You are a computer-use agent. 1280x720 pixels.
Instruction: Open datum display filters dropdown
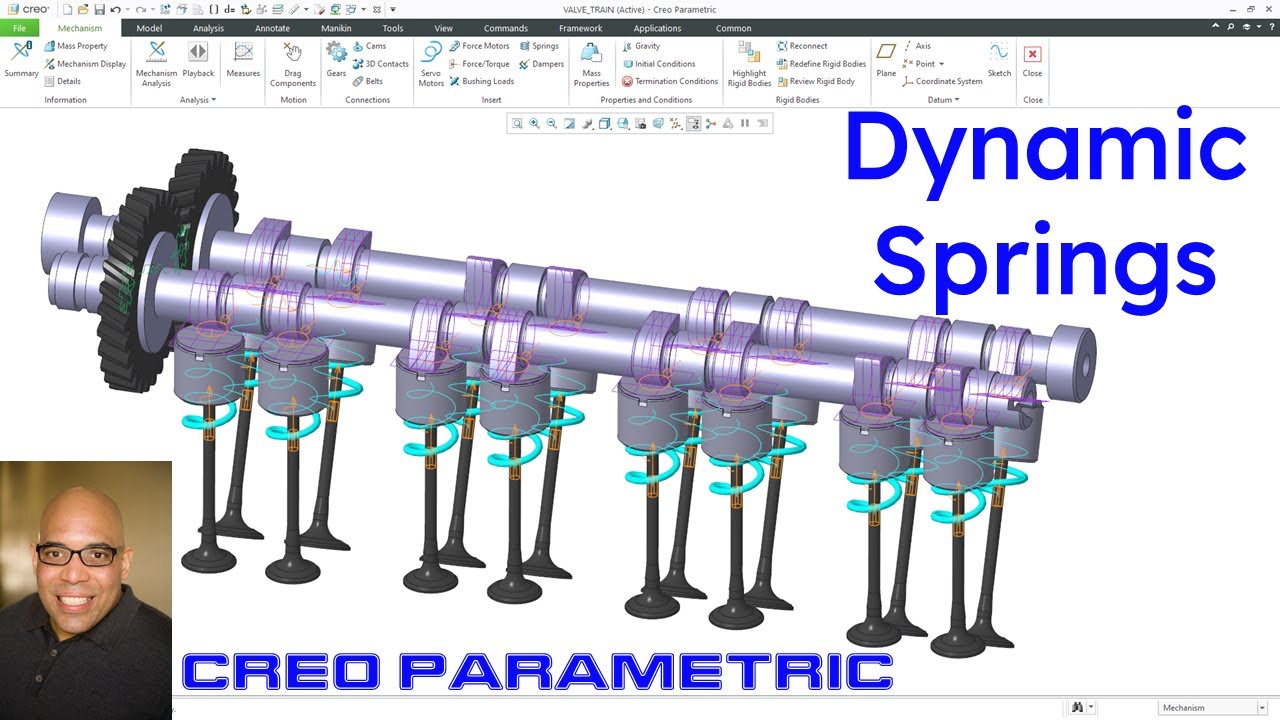676,124
